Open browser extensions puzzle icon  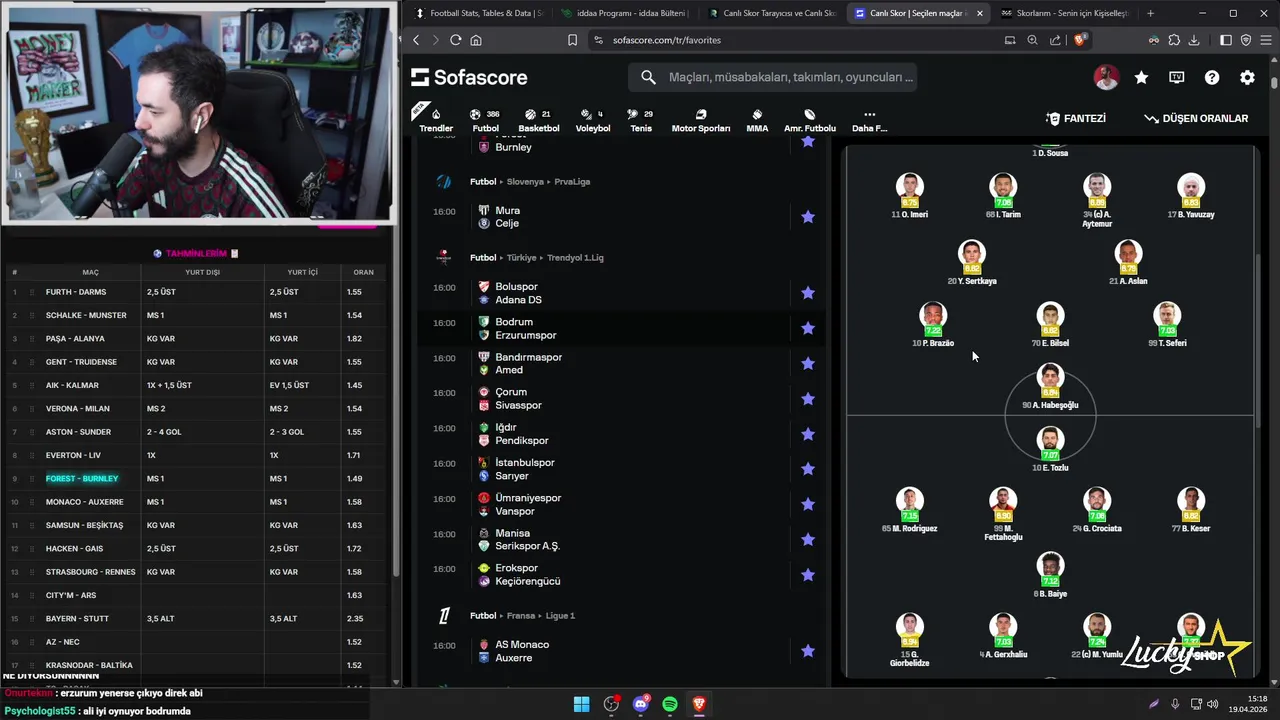[x=1174, y=40]
